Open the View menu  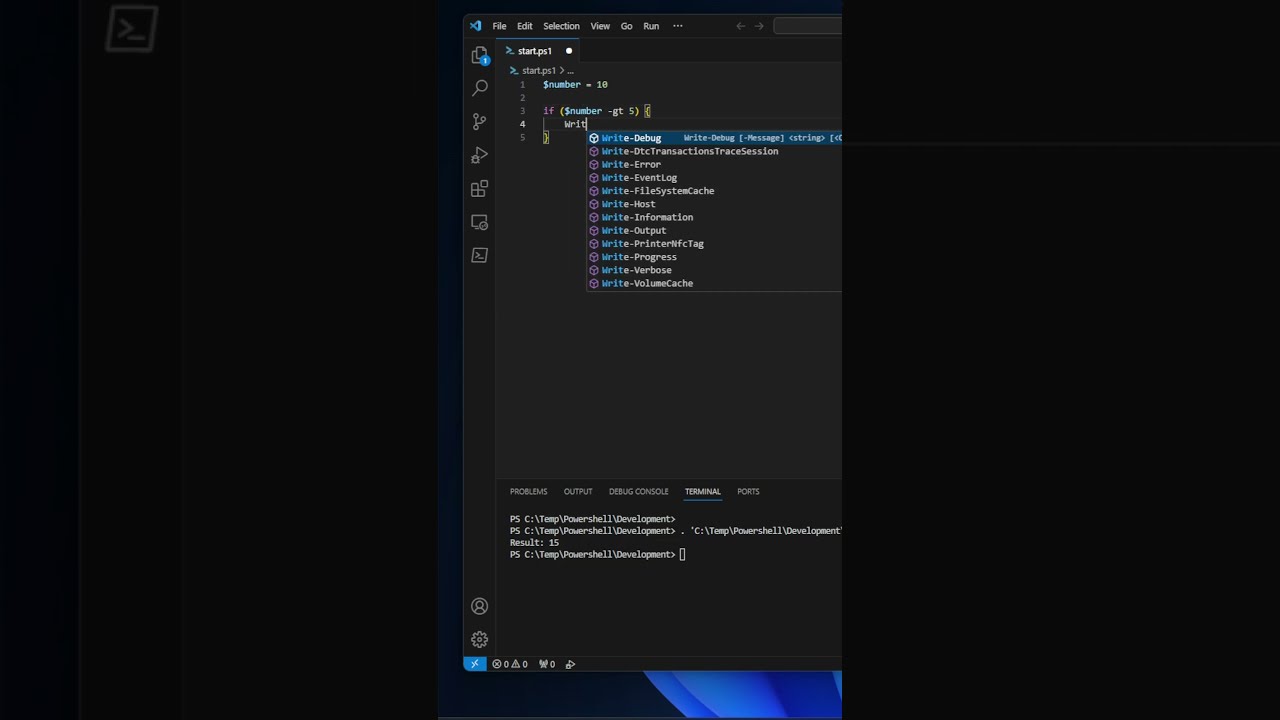coord(600,26)
